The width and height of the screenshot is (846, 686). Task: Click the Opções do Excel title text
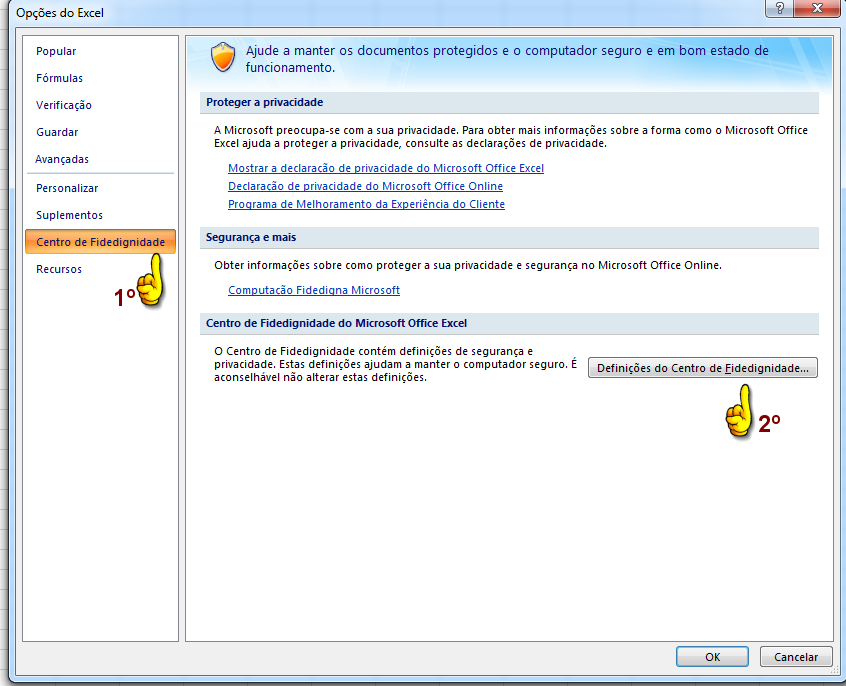coord(60,13)
